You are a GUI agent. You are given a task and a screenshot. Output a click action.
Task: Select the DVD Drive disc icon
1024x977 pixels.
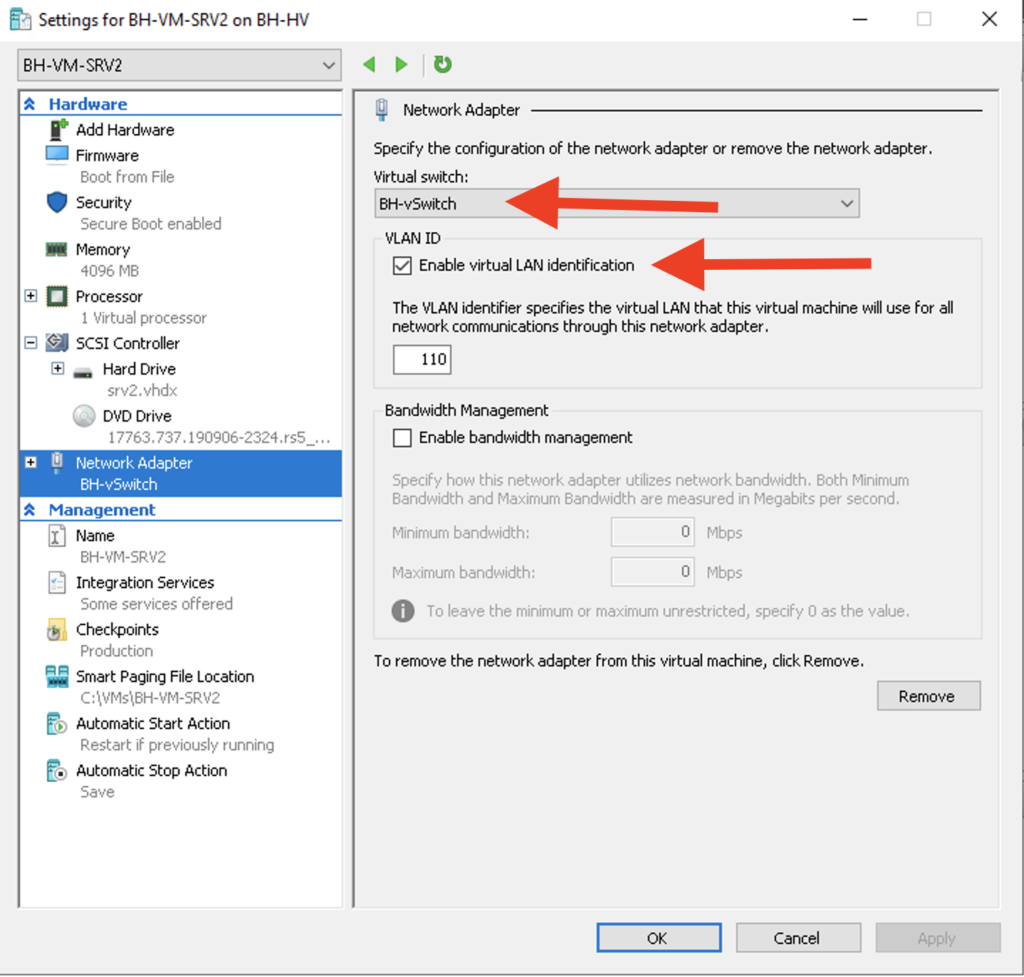click(x=84, y=416)
